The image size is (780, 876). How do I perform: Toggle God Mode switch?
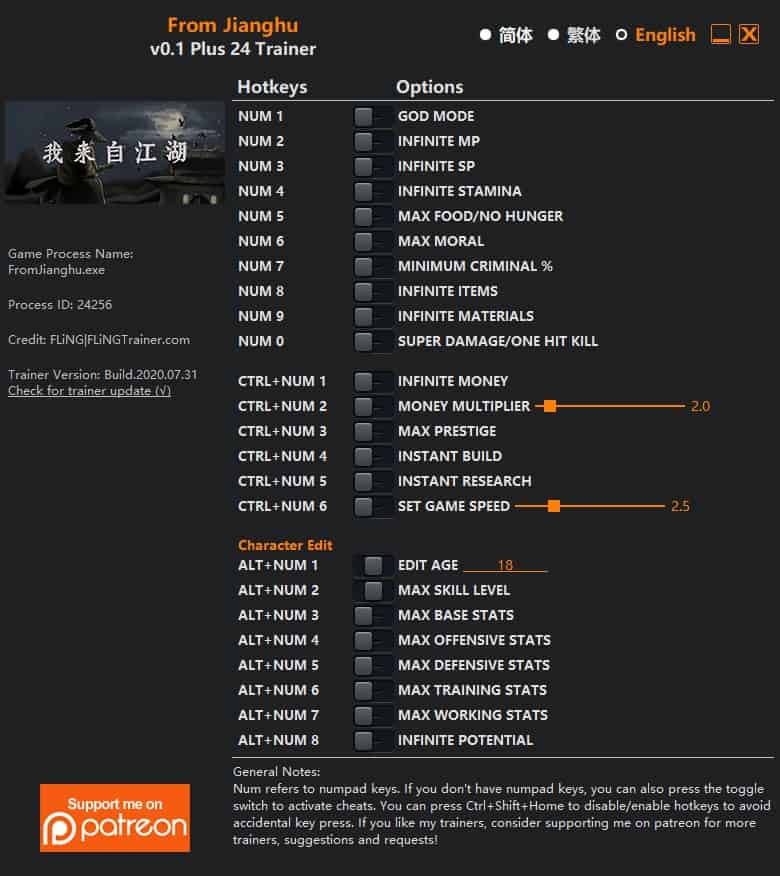click(x=373, y=116)
